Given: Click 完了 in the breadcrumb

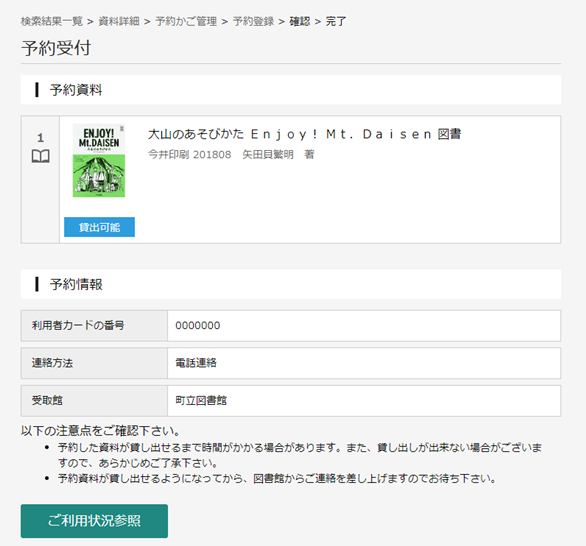Looking at the screenshot, I should (x=336, y=21).
